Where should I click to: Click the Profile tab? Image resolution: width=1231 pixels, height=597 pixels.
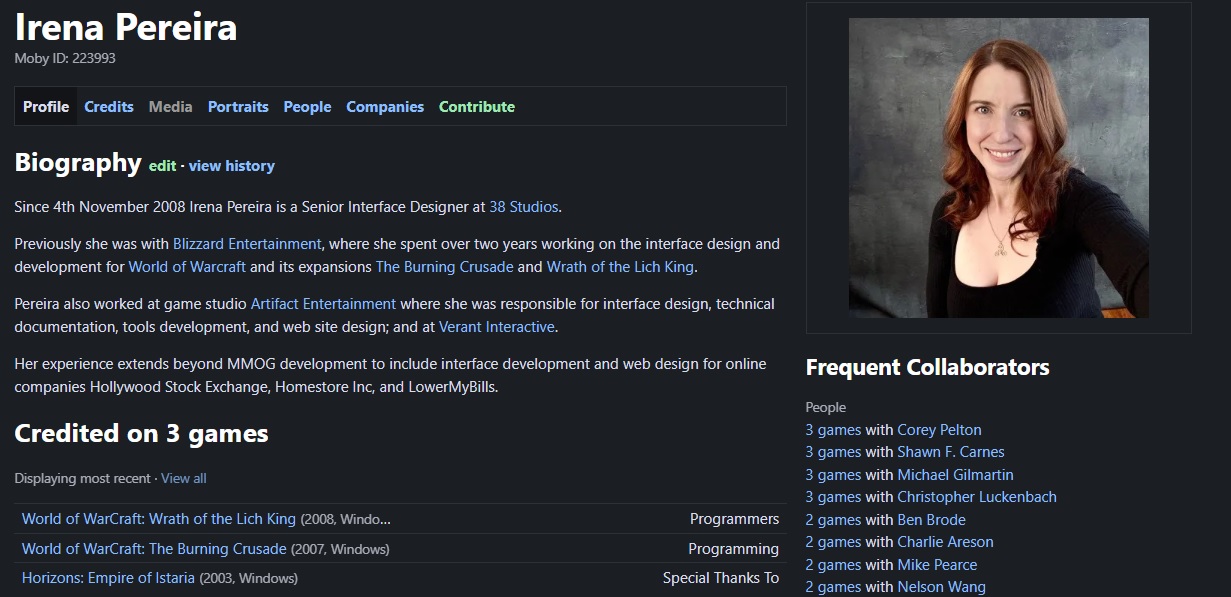point(46,107)
